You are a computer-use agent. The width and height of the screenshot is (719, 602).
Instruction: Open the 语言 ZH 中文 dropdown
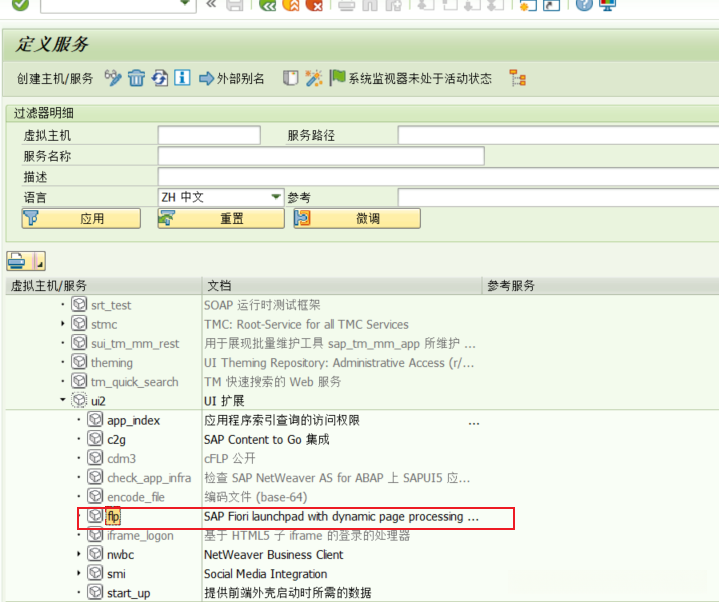(x=276, y=197)
